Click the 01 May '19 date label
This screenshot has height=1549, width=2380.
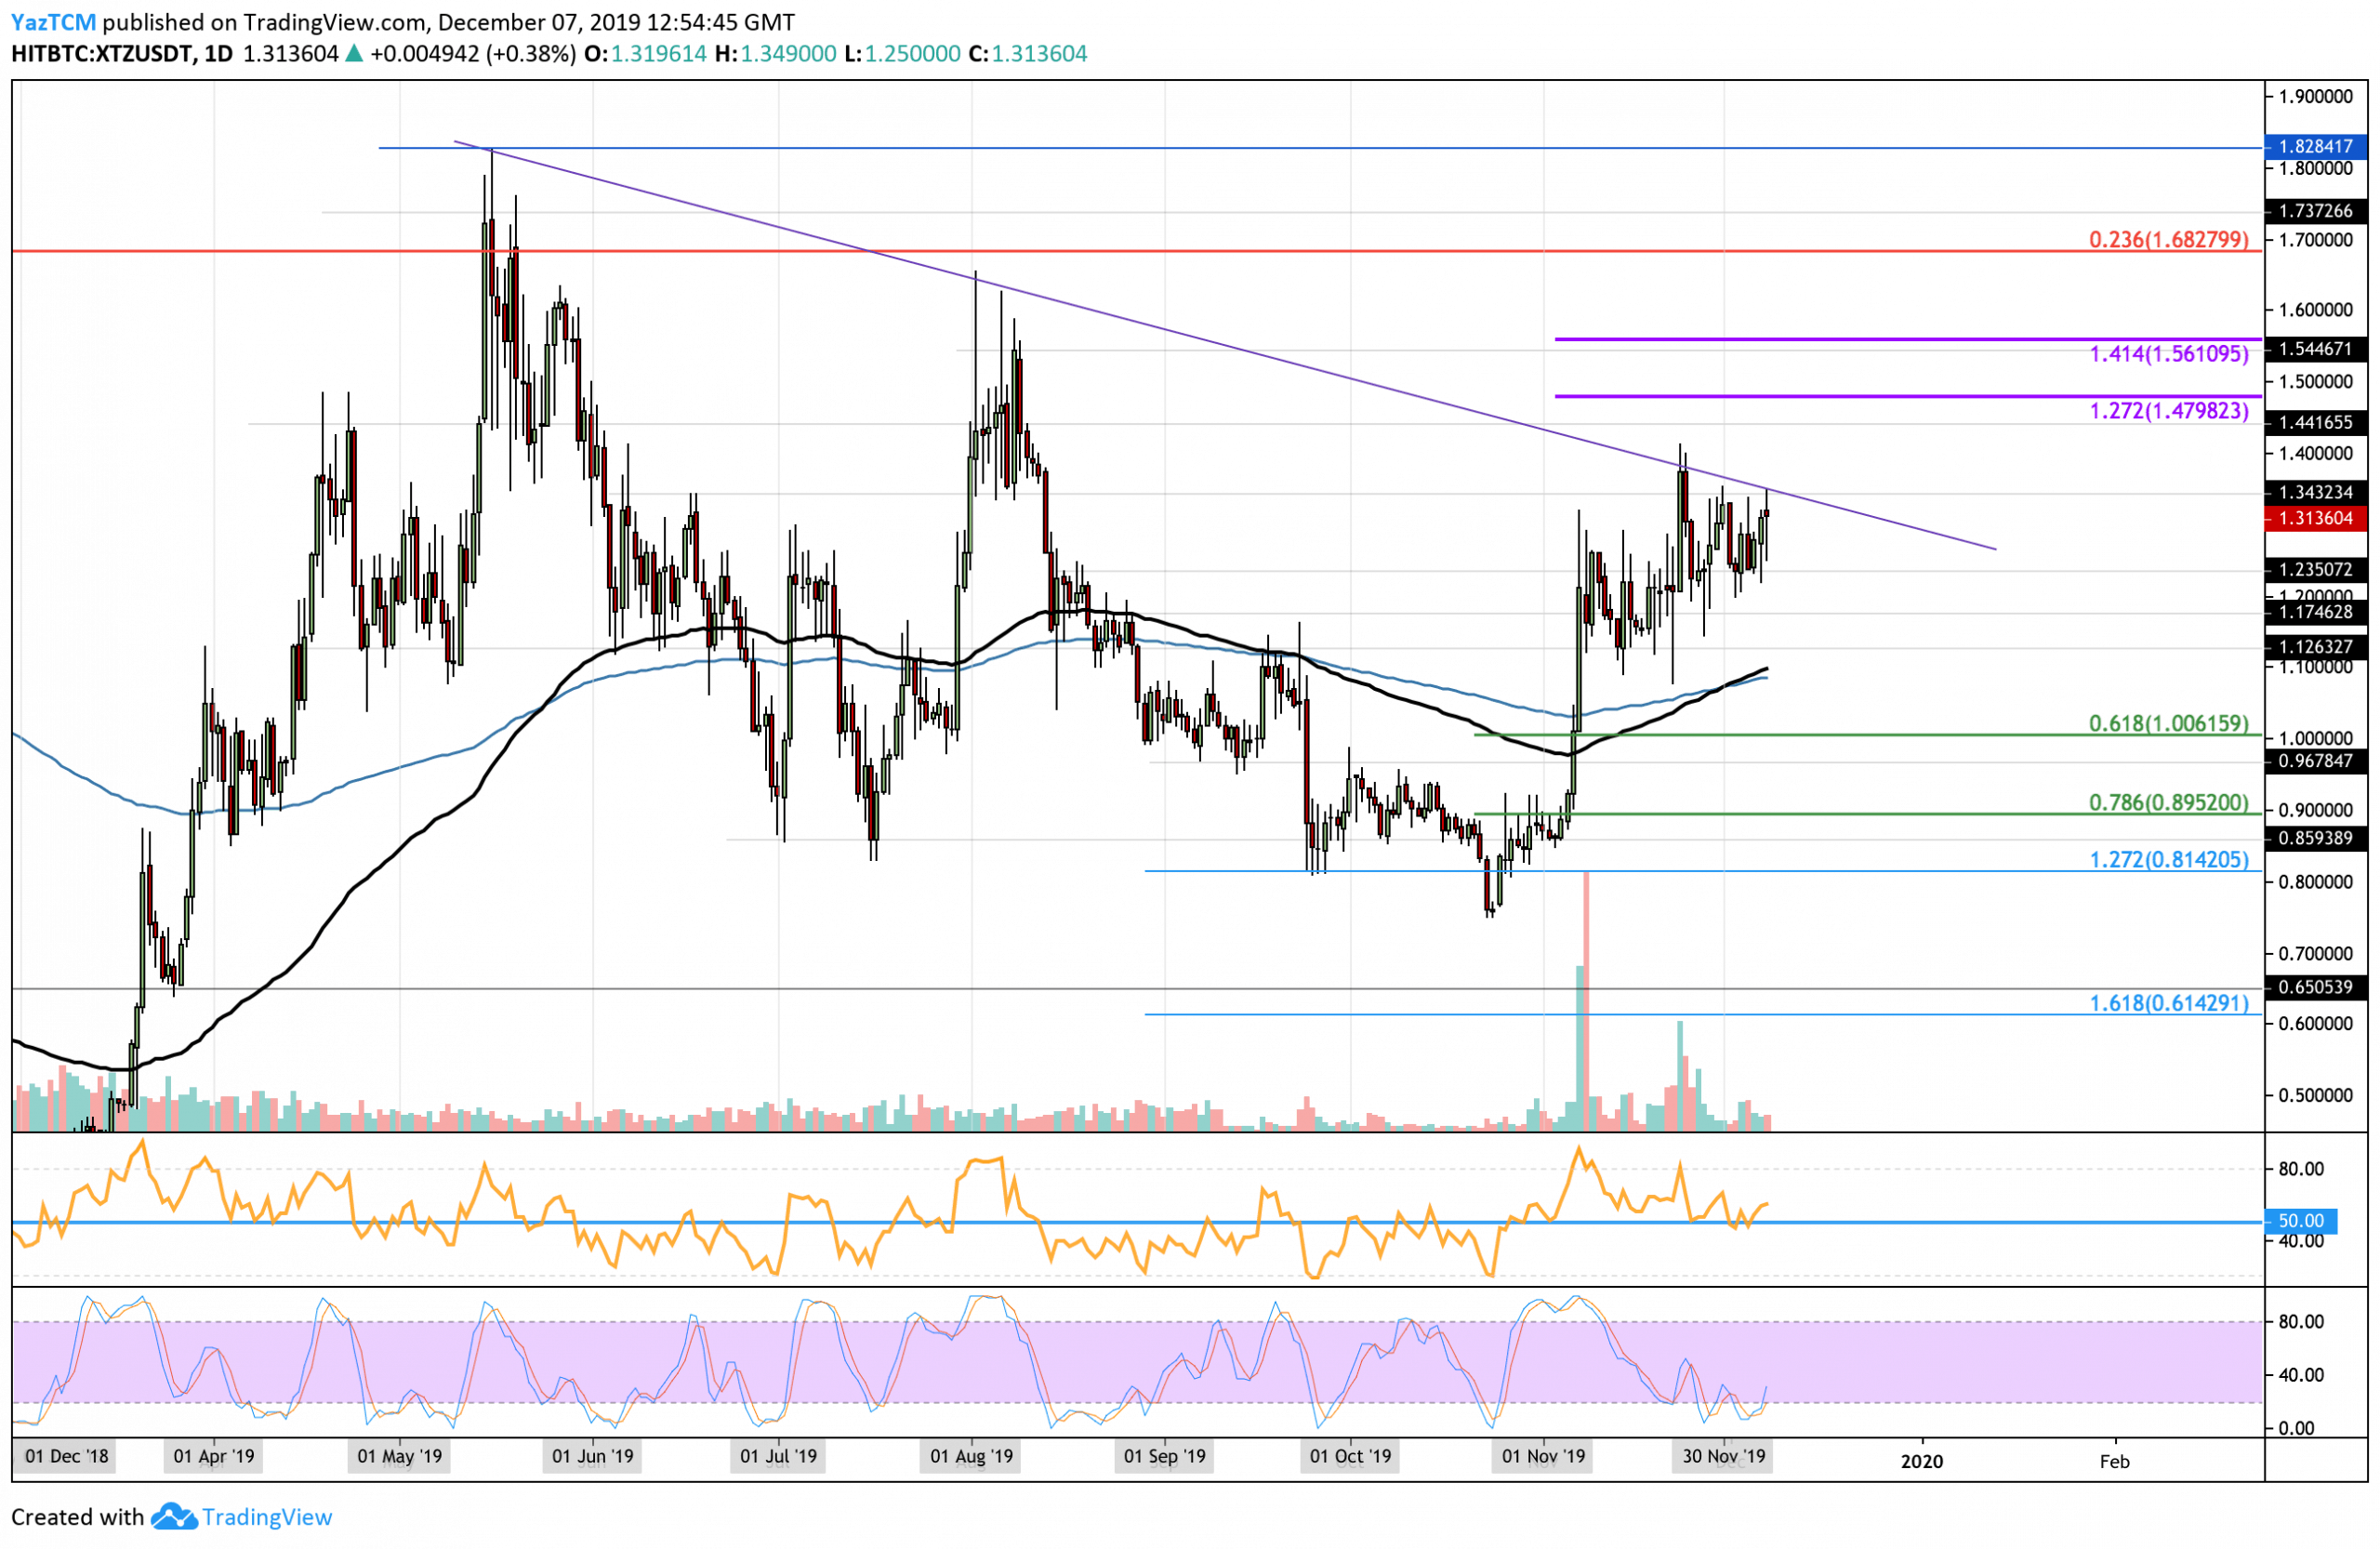pos(400,1456)
